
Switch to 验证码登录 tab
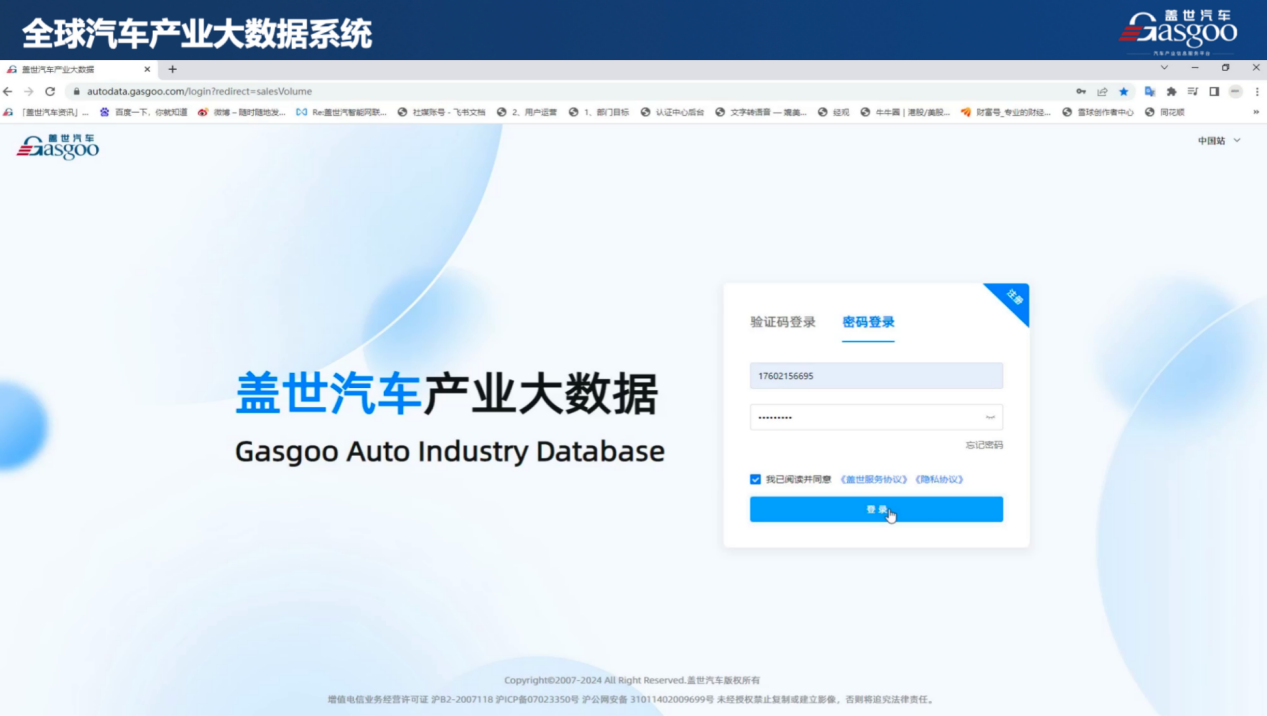(783, 322)
